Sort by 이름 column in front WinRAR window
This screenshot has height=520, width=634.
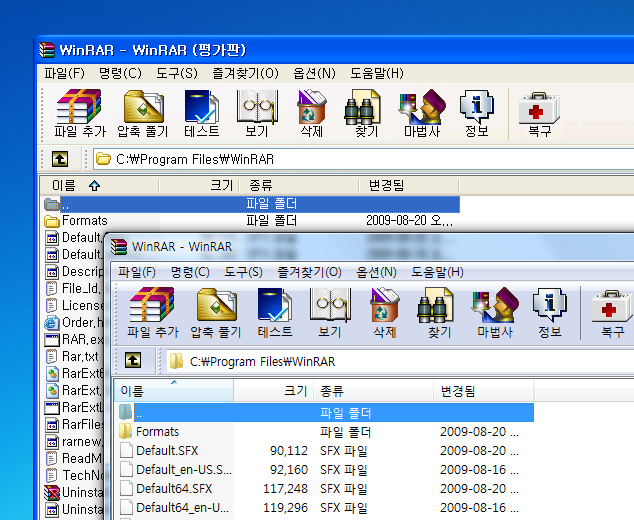point(174,391)
